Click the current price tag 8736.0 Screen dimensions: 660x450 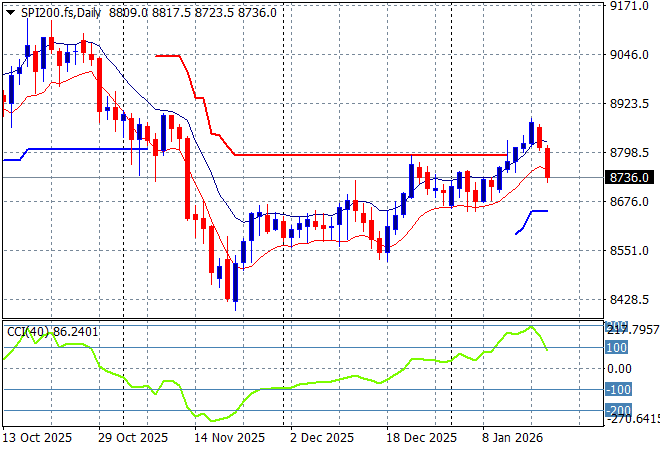(x=629, y=178)
